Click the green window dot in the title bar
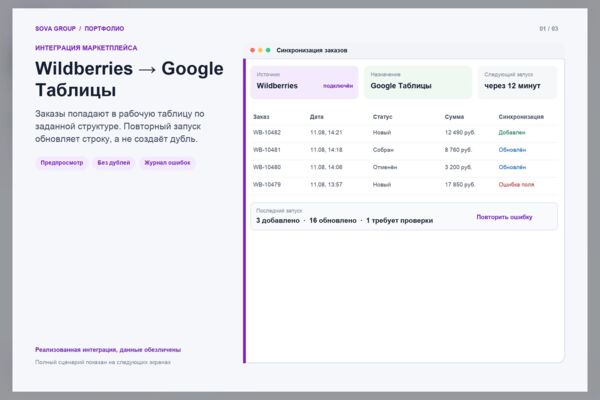 tap(268, 50)
